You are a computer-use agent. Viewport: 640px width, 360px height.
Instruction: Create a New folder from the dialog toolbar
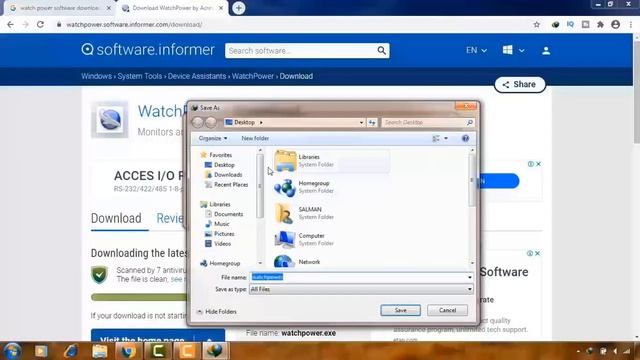pos(255,138)
